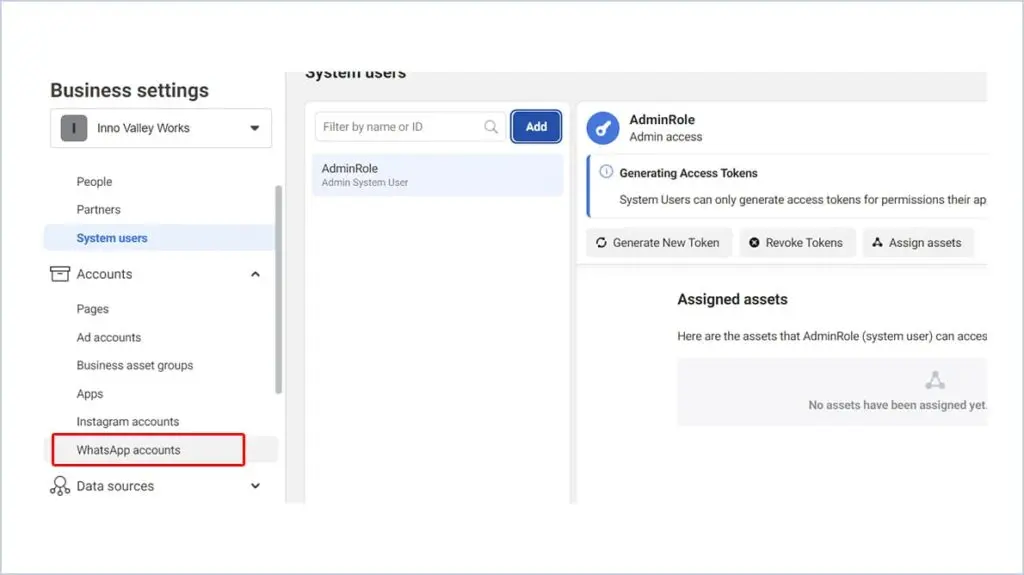Open Apps under Accounts
The height and width of the screenshot is (575, 1024).
coord(89,394)
